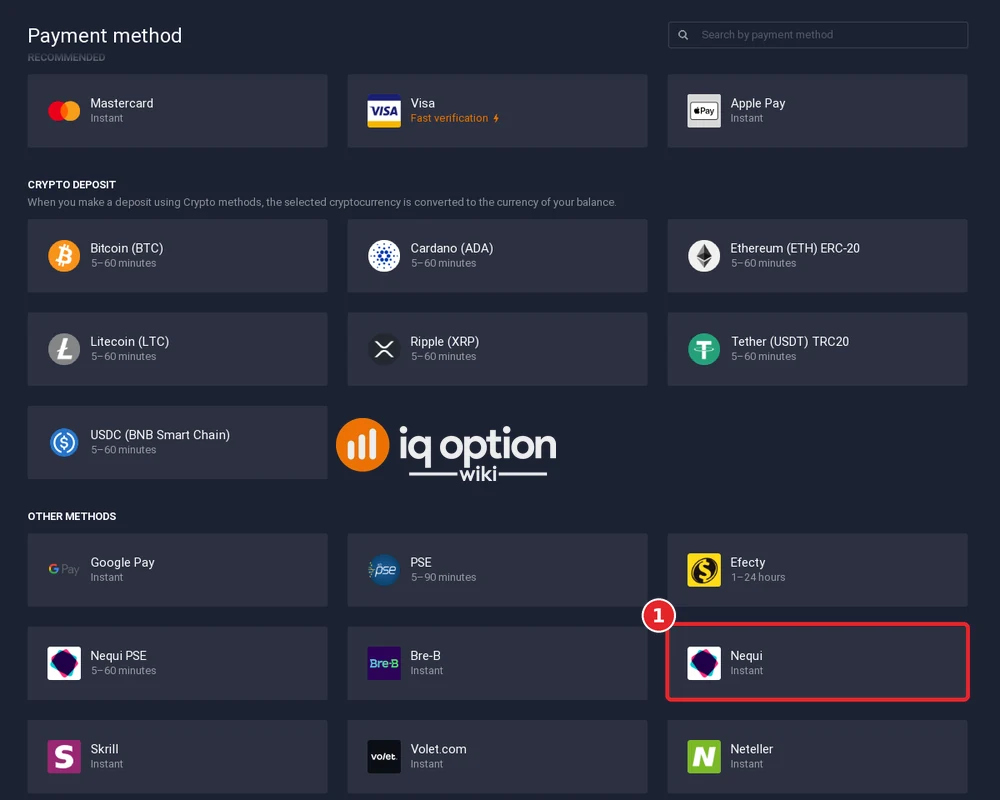
Task: Click the Volet logo icon
Action: point(384,756)
